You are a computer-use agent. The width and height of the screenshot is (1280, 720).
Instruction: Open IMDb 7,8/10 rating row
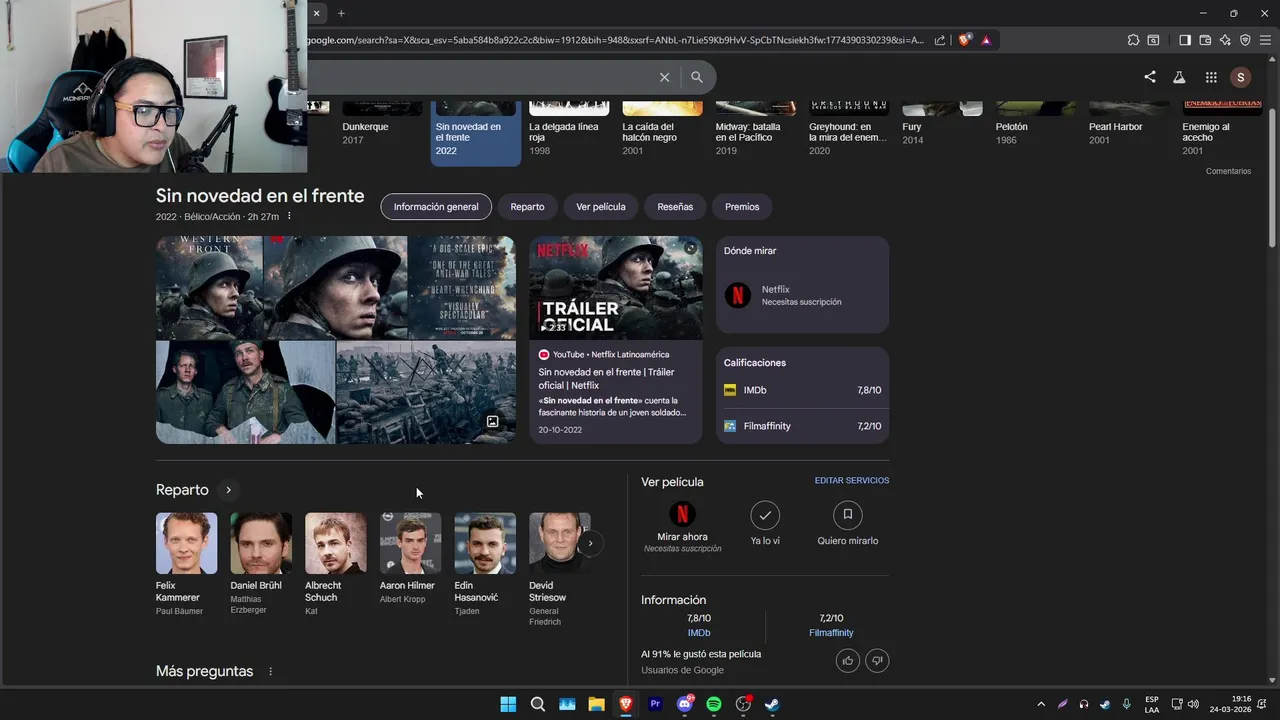802,390
